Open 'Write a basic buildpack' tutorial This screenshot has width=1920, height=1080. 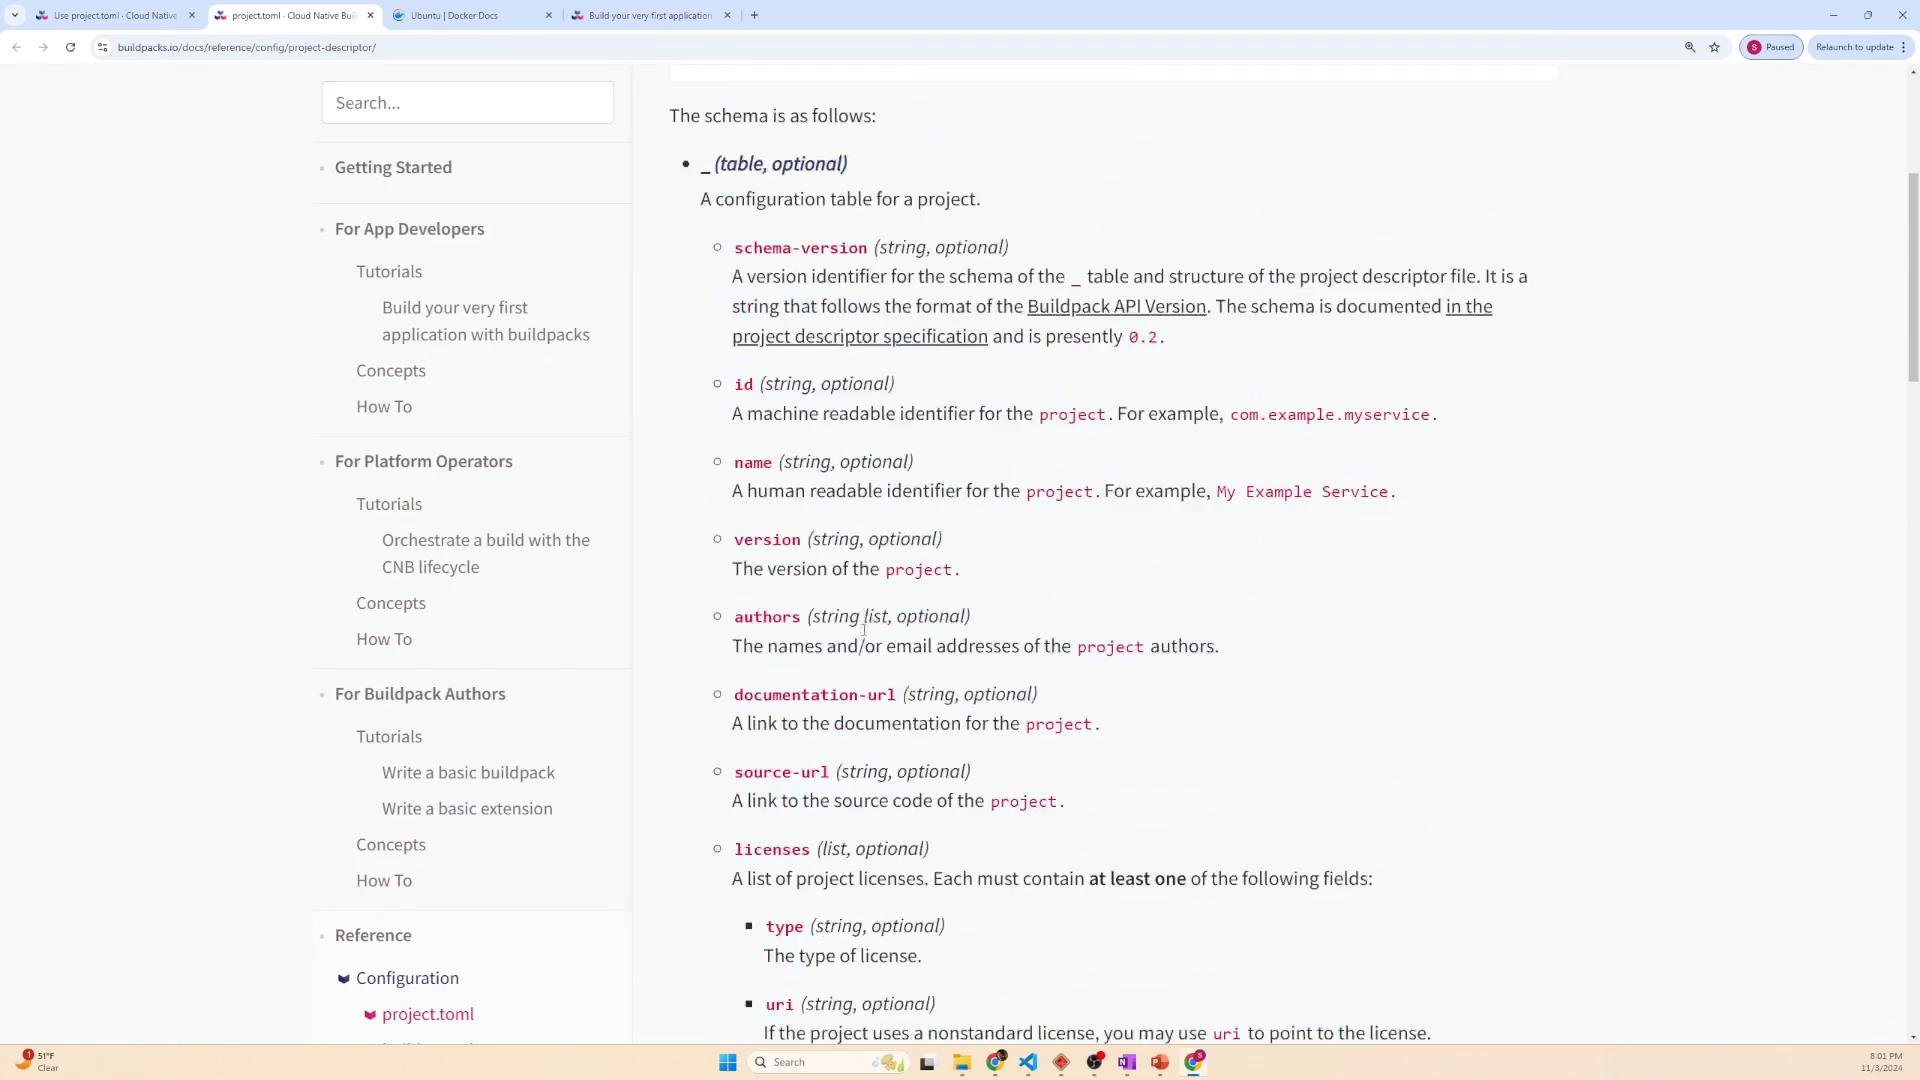point(468,772)
